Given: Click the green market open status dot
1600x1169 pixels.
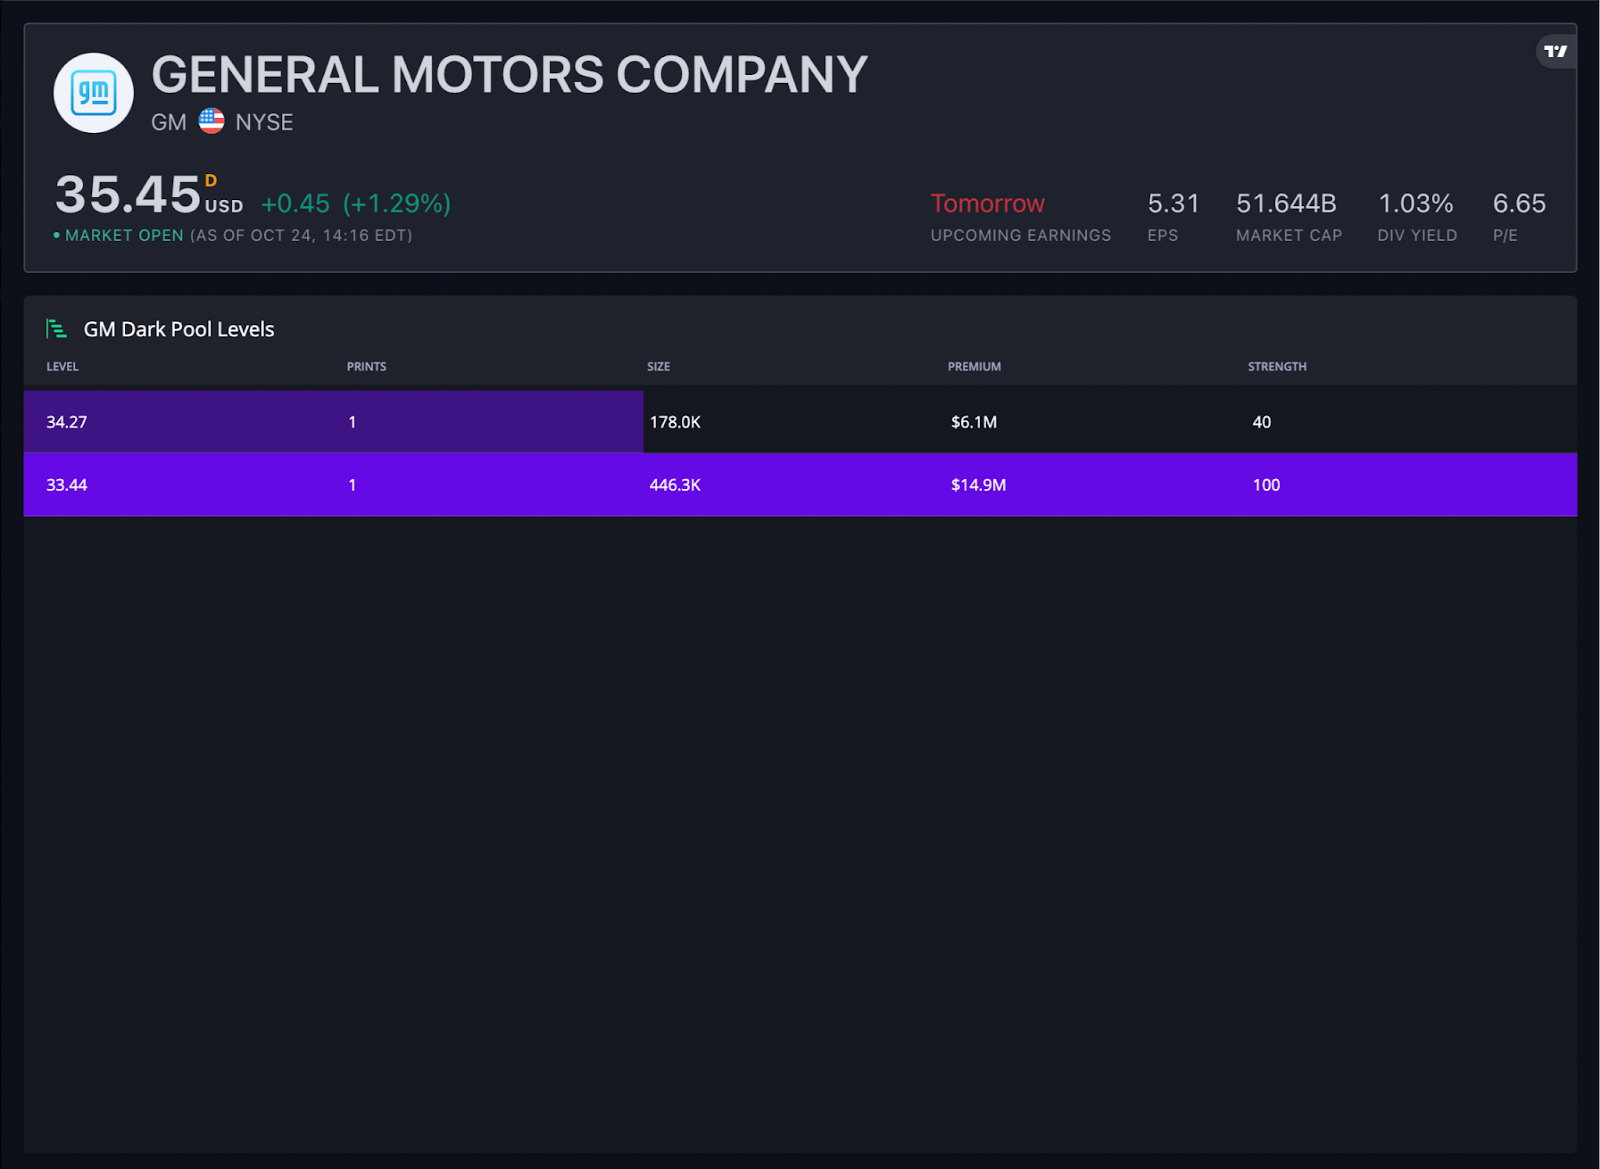Looking at the screenshot, I should pyautogui.click(x=56, y=235).
